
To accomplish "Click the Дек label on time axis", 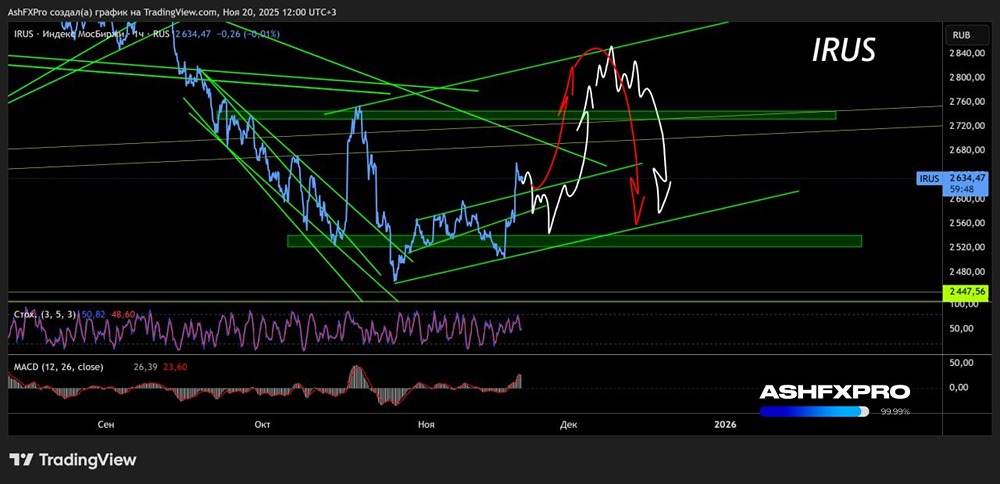I will point(568,424).
